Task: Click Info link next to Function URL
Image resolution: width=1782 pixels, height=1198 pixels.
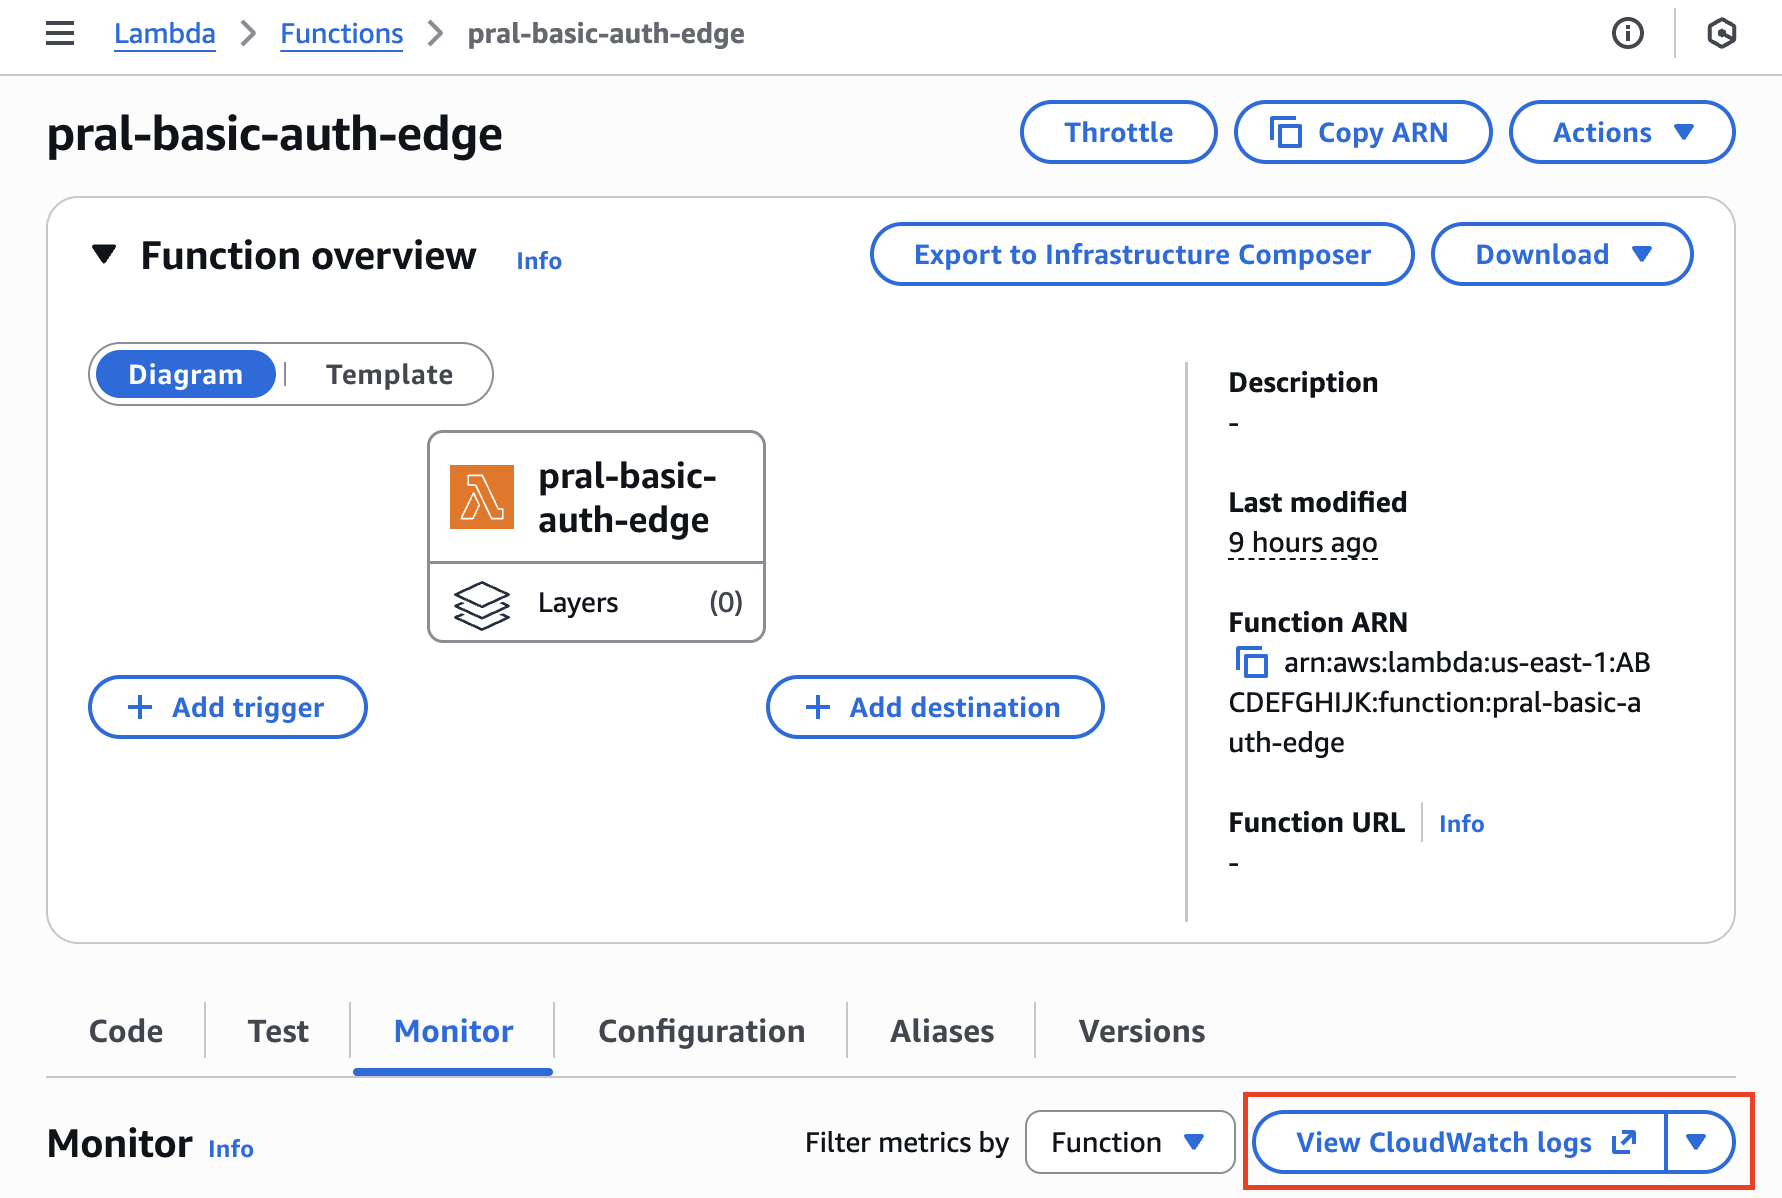Action: [x=1461, y=824]
